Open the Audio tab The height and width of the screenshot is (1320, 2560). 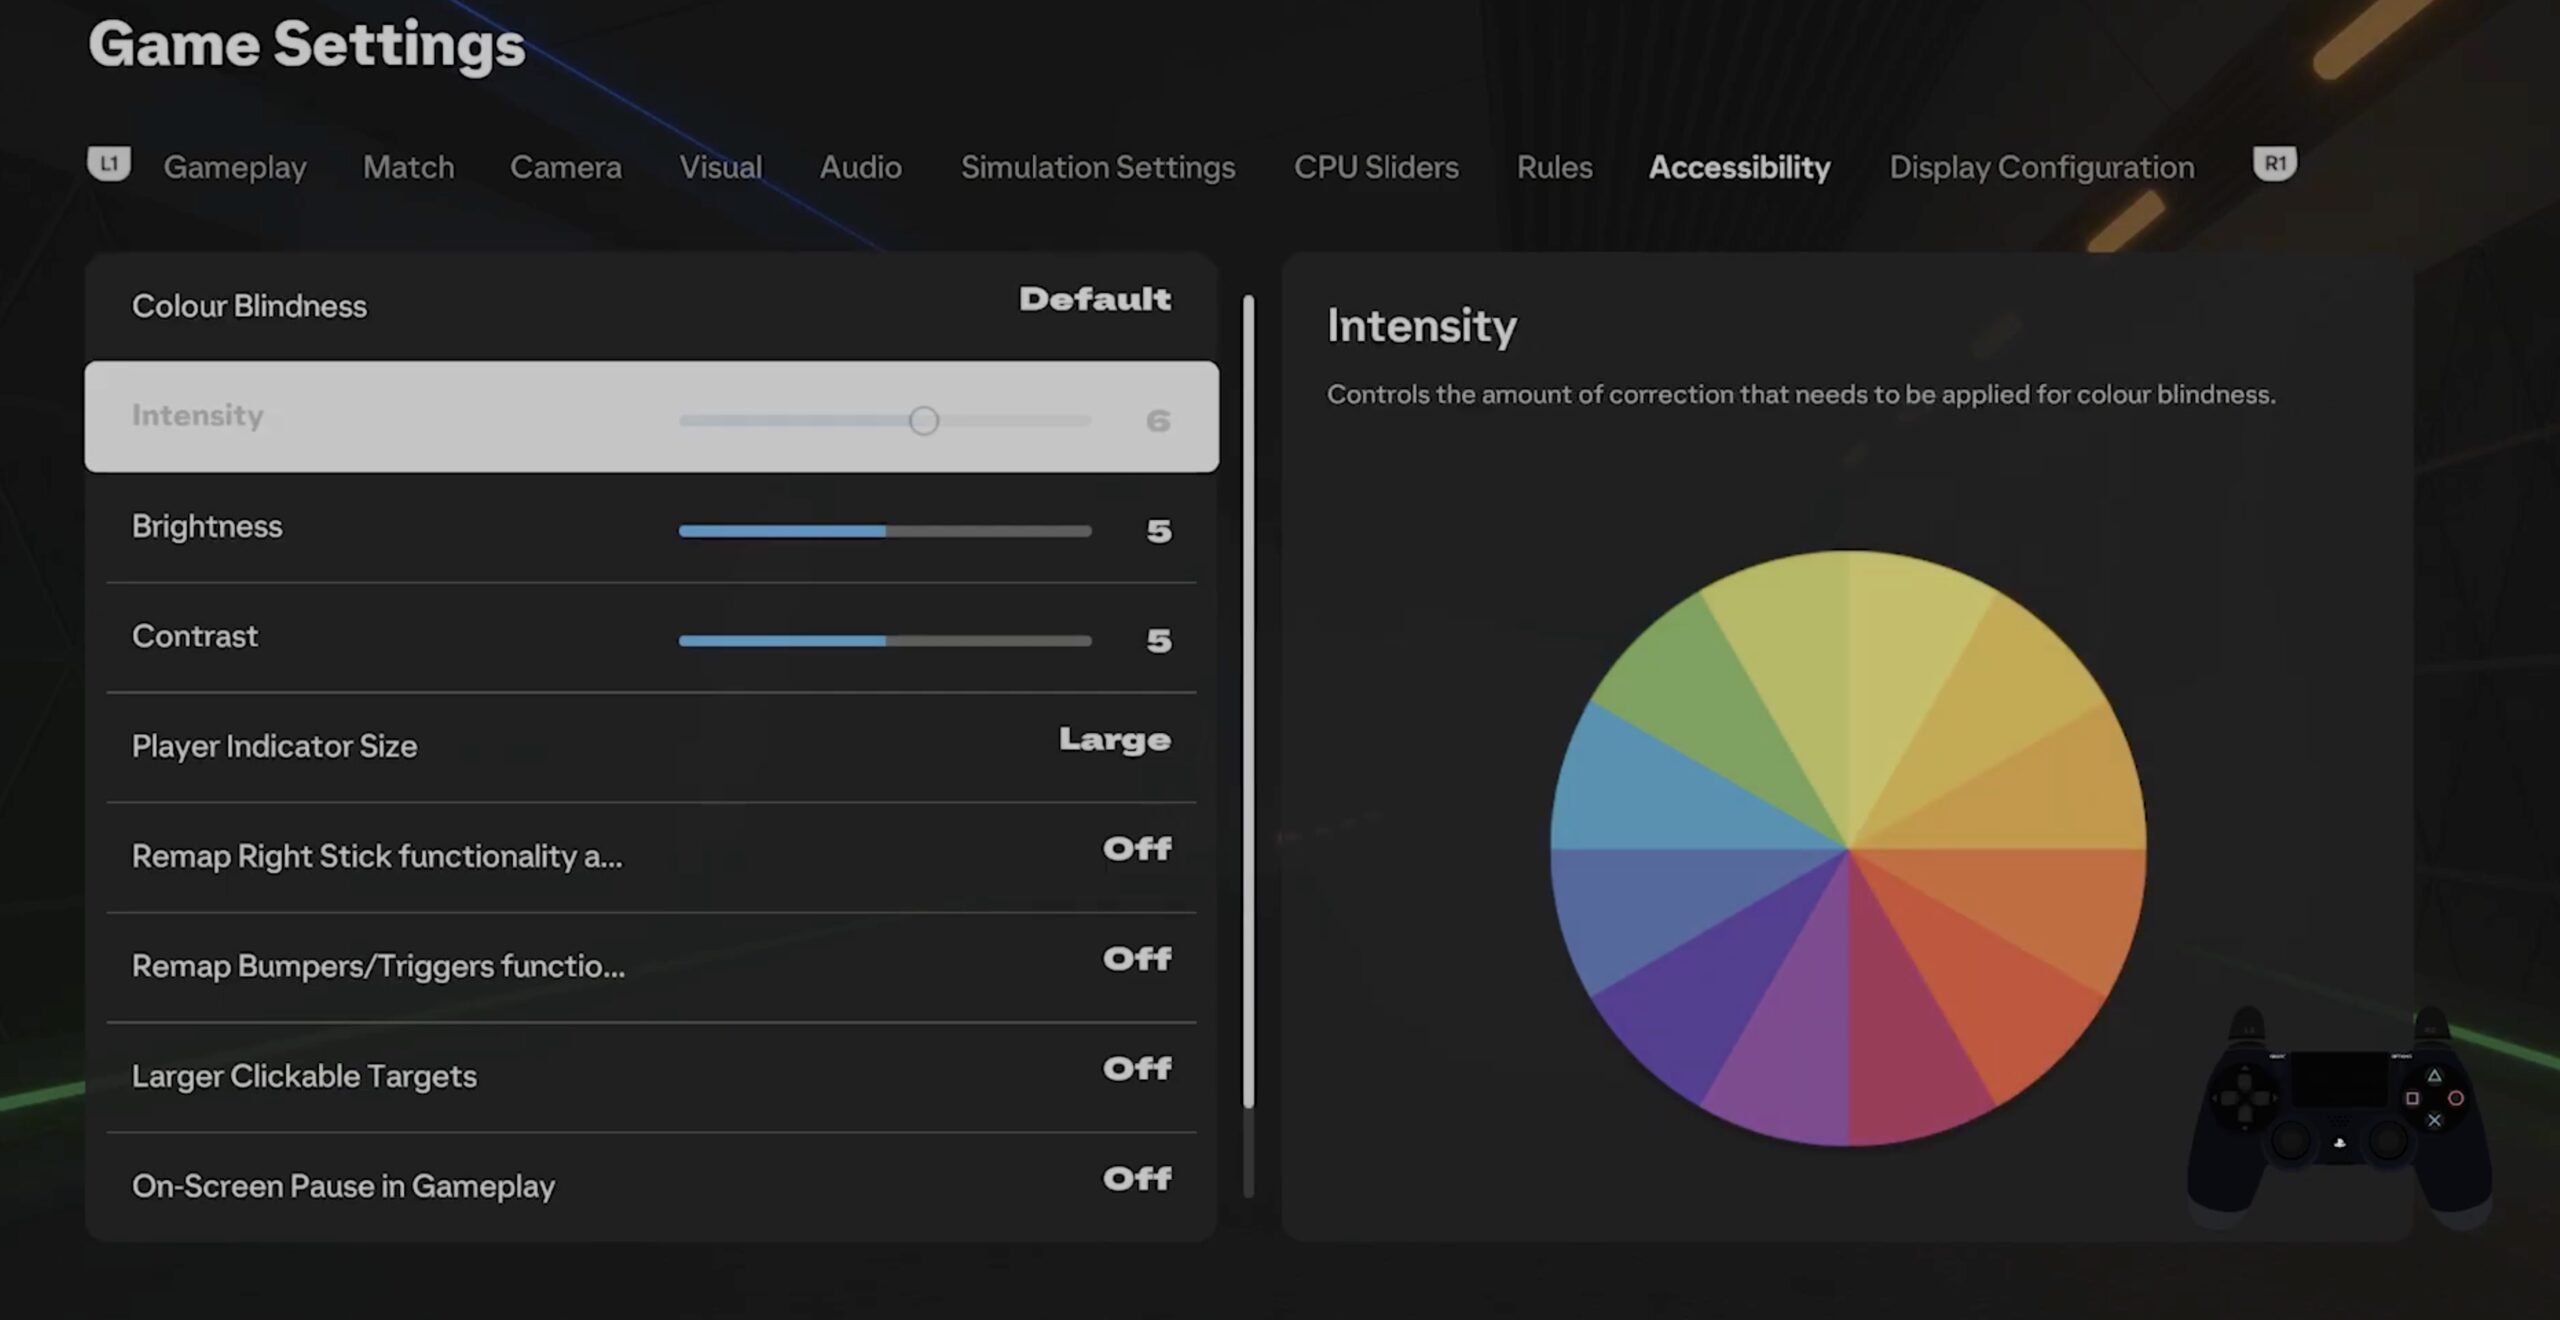pyautogui.click(x=861, y=167)
